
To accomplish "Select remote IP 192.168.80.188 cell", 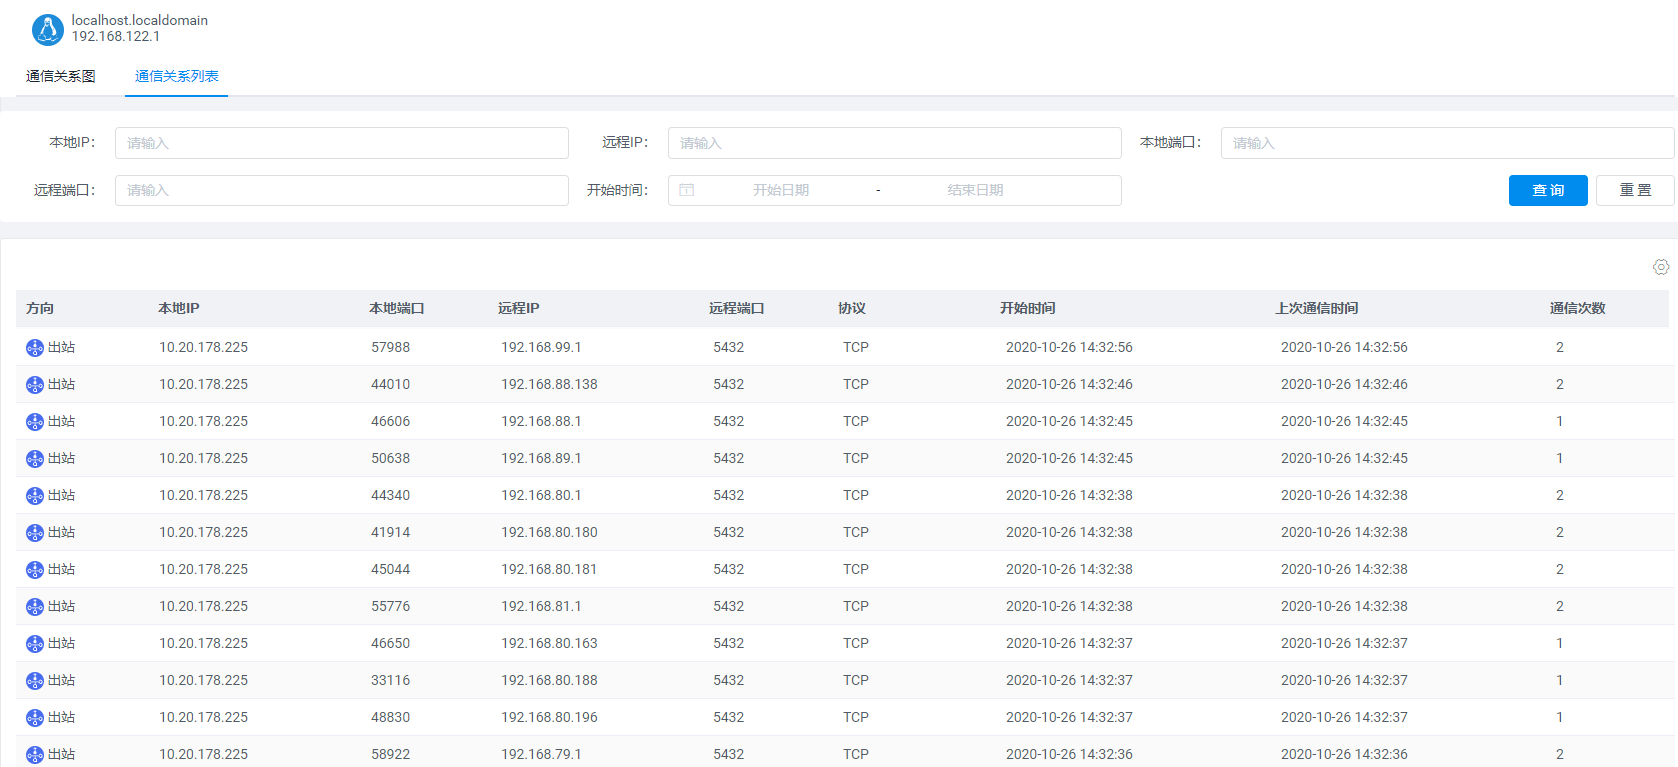I will coord(549,680).
